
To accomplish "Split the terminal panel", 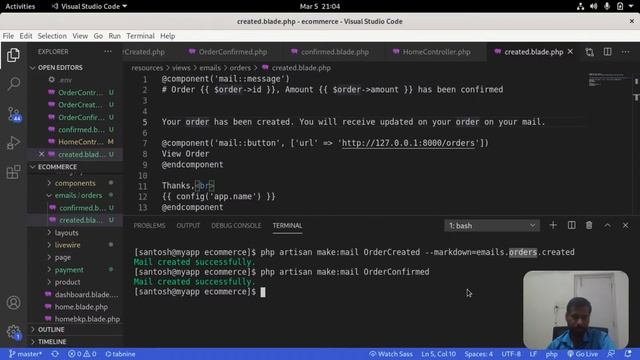I will tap(571, 225).
